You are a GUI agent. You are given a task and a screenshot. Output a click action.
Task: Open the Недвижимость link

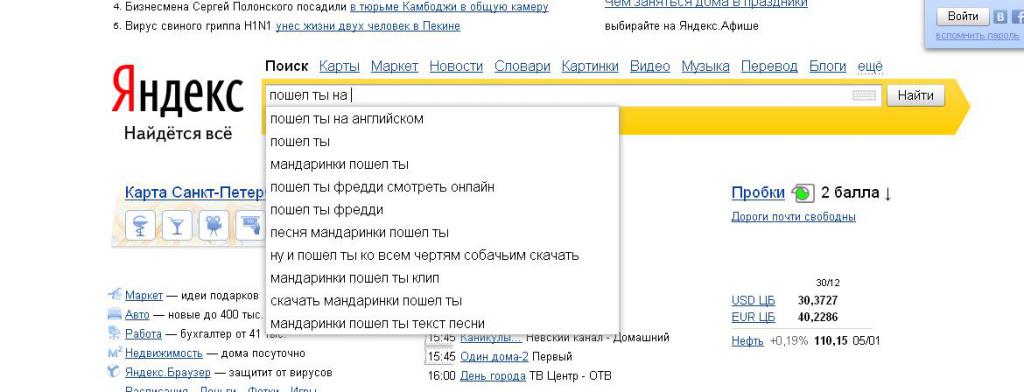164,353
